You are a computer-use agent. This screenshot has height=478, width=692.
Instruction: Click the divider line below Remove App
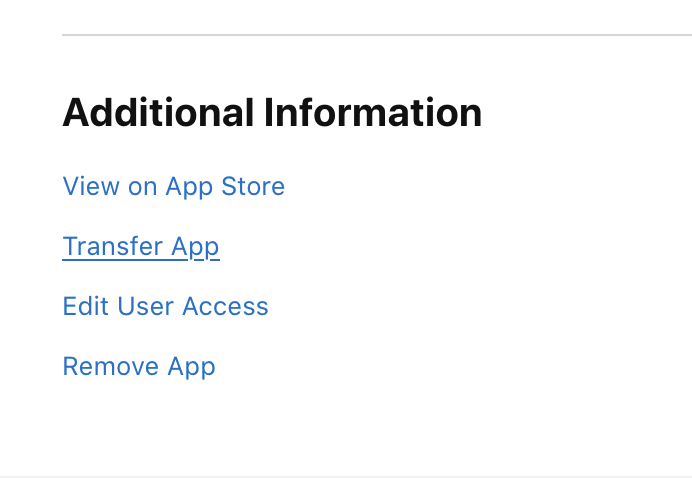pos(346,476)
